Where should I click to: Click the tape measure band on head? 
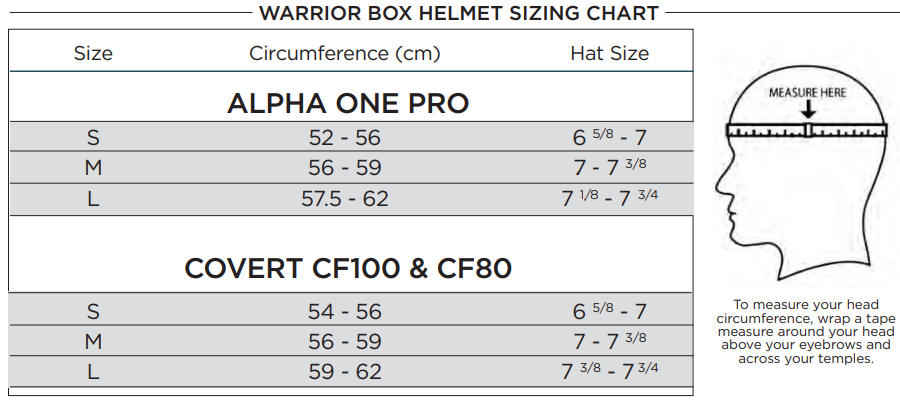[806, 130]
